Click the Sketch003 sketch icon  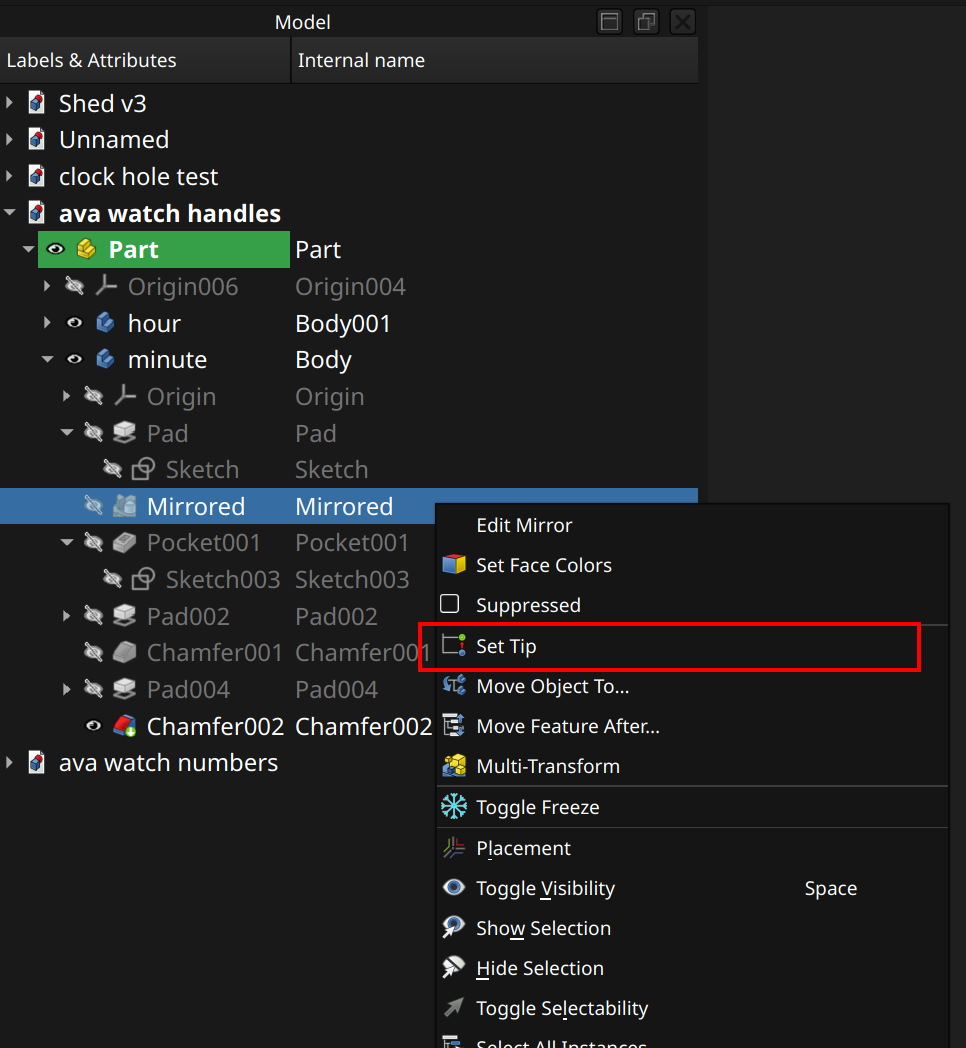[x=143, y=579]
